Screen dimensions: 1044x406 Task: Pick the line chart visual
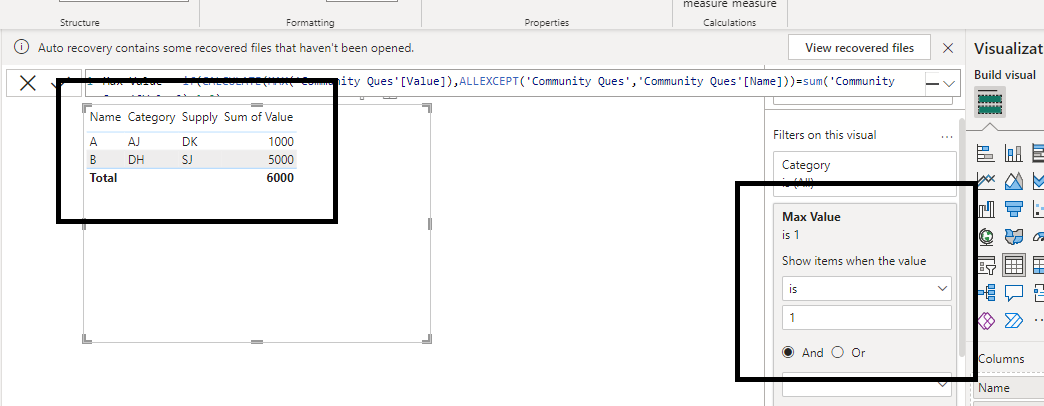(985, 181)
